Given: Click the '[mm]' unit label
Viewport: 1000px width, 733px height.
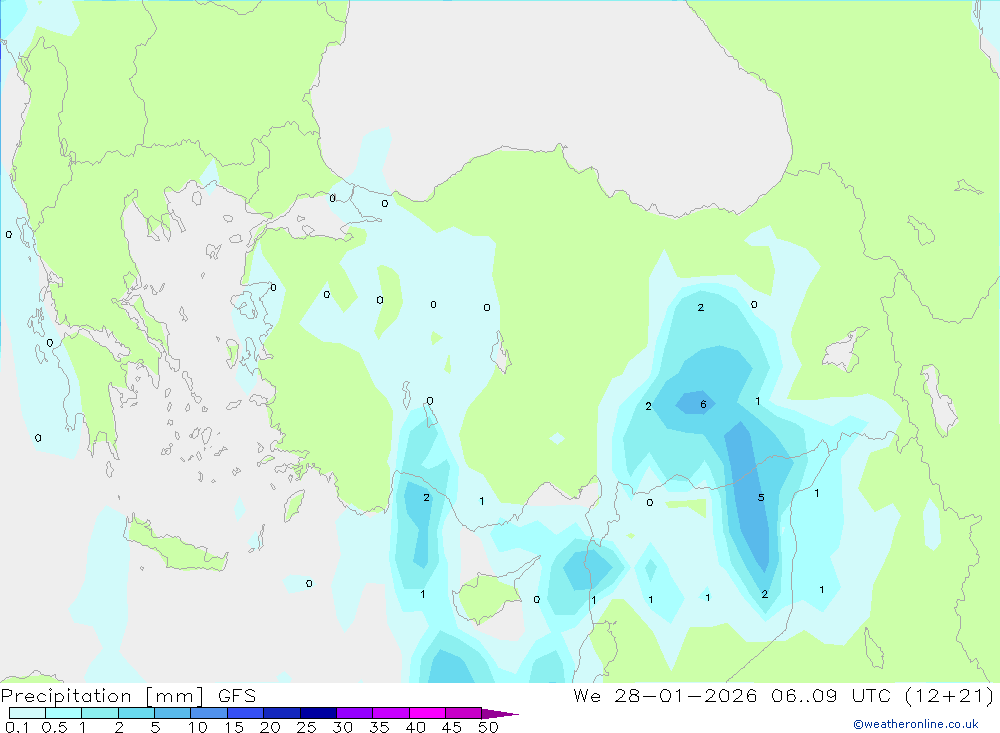Looking at the screenshot, I should (x=175, y=696).
